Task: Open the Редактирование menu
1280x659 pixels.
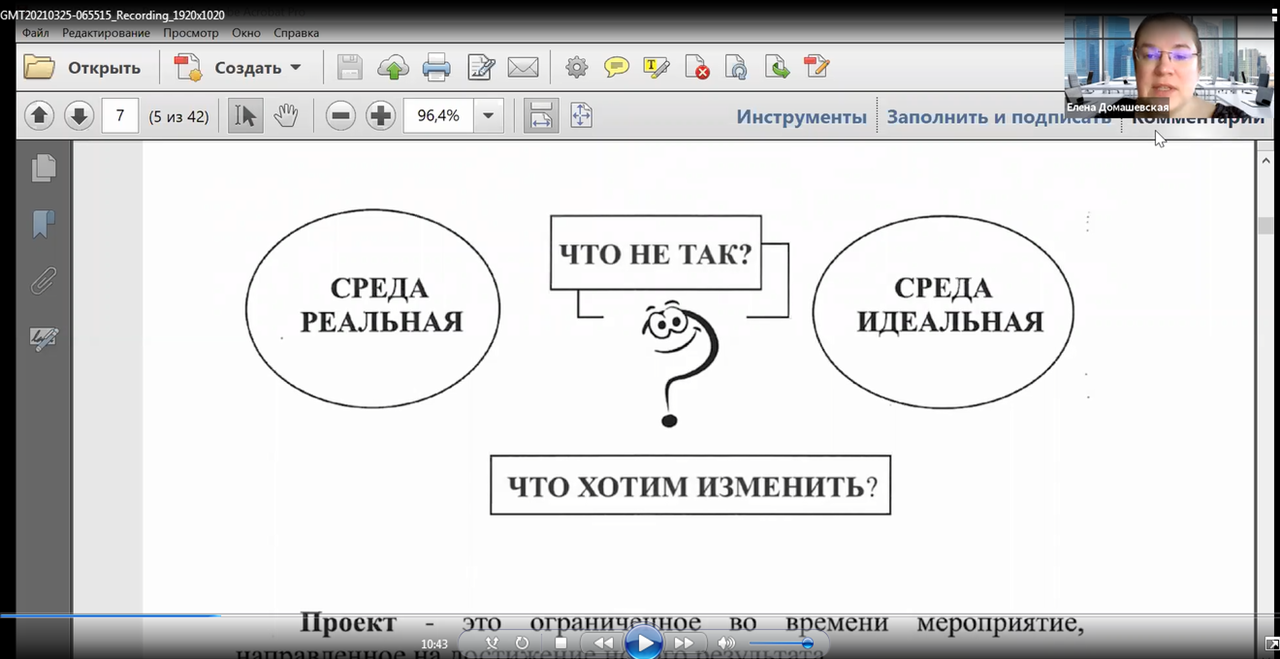Action: pos(106,33)
